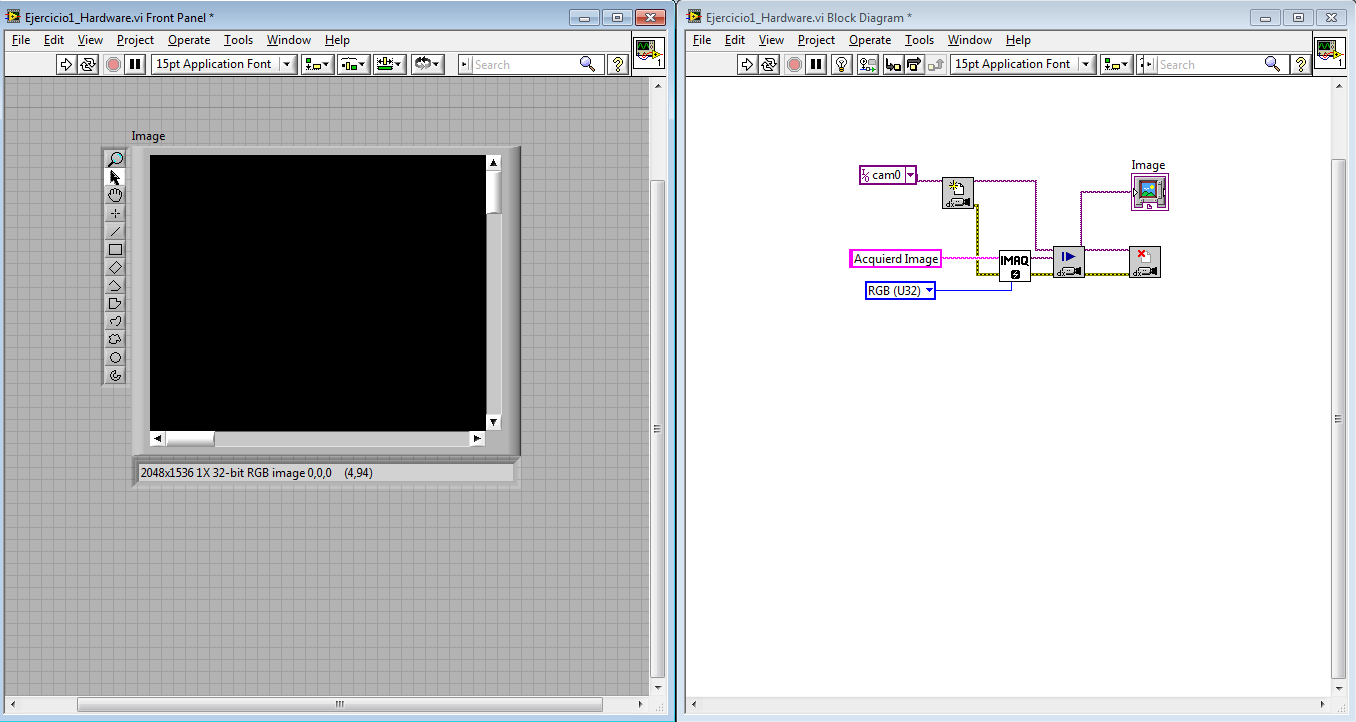Toggle Highlight Execution light bulb
This screenshot has height=722, width=1356.
point(842,64)
